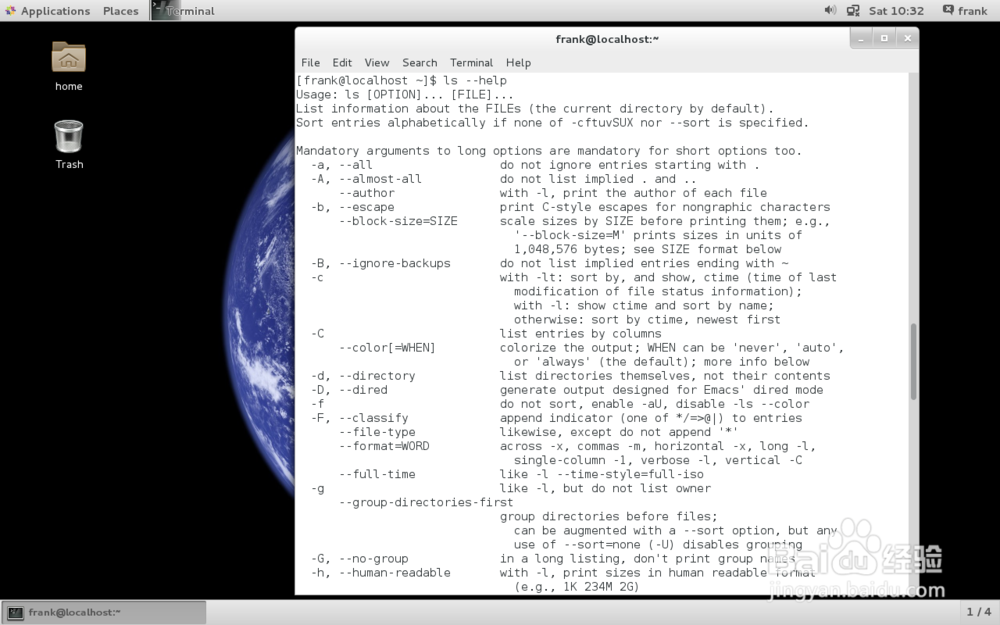1000x625 pixels.
Task: Click the chat bubble icon beside frank
Action: pyautogui.click(x=948, y=10)
